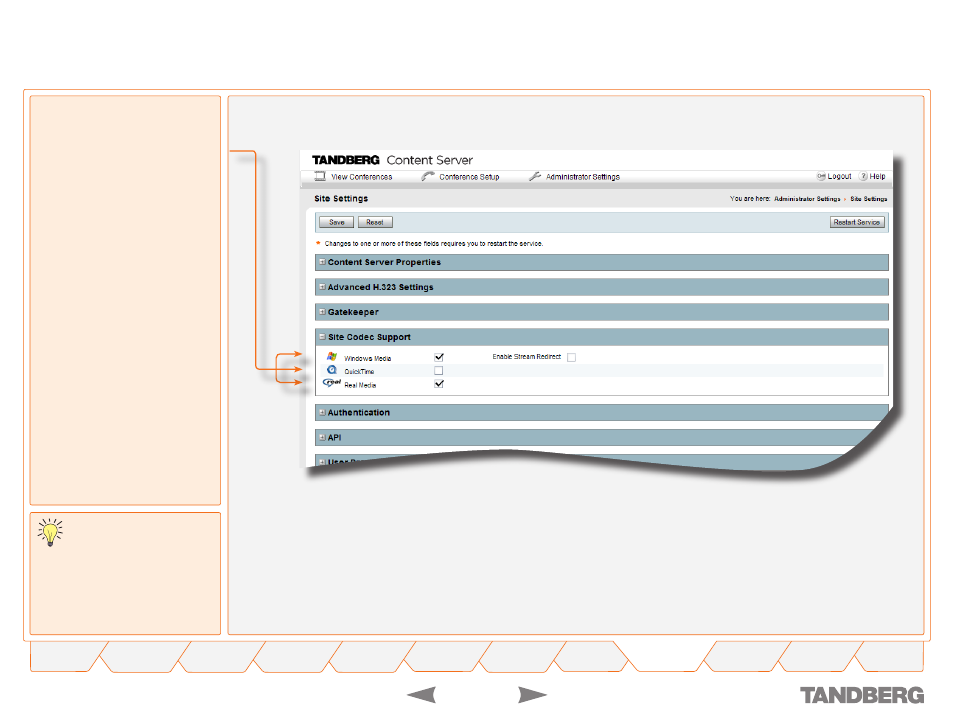Select the restart-the-service notice text
This screenshot has width=954, height=717.
point(434,243)
